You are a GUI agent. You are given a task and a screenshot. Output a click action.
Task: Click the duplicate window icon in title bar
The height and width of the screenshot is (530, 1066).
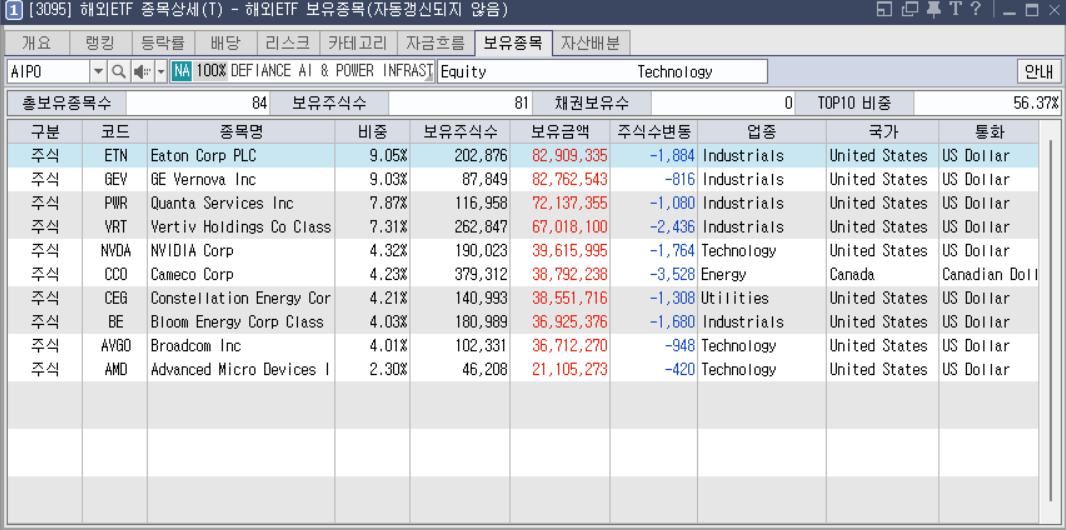[x=909, y=10]
